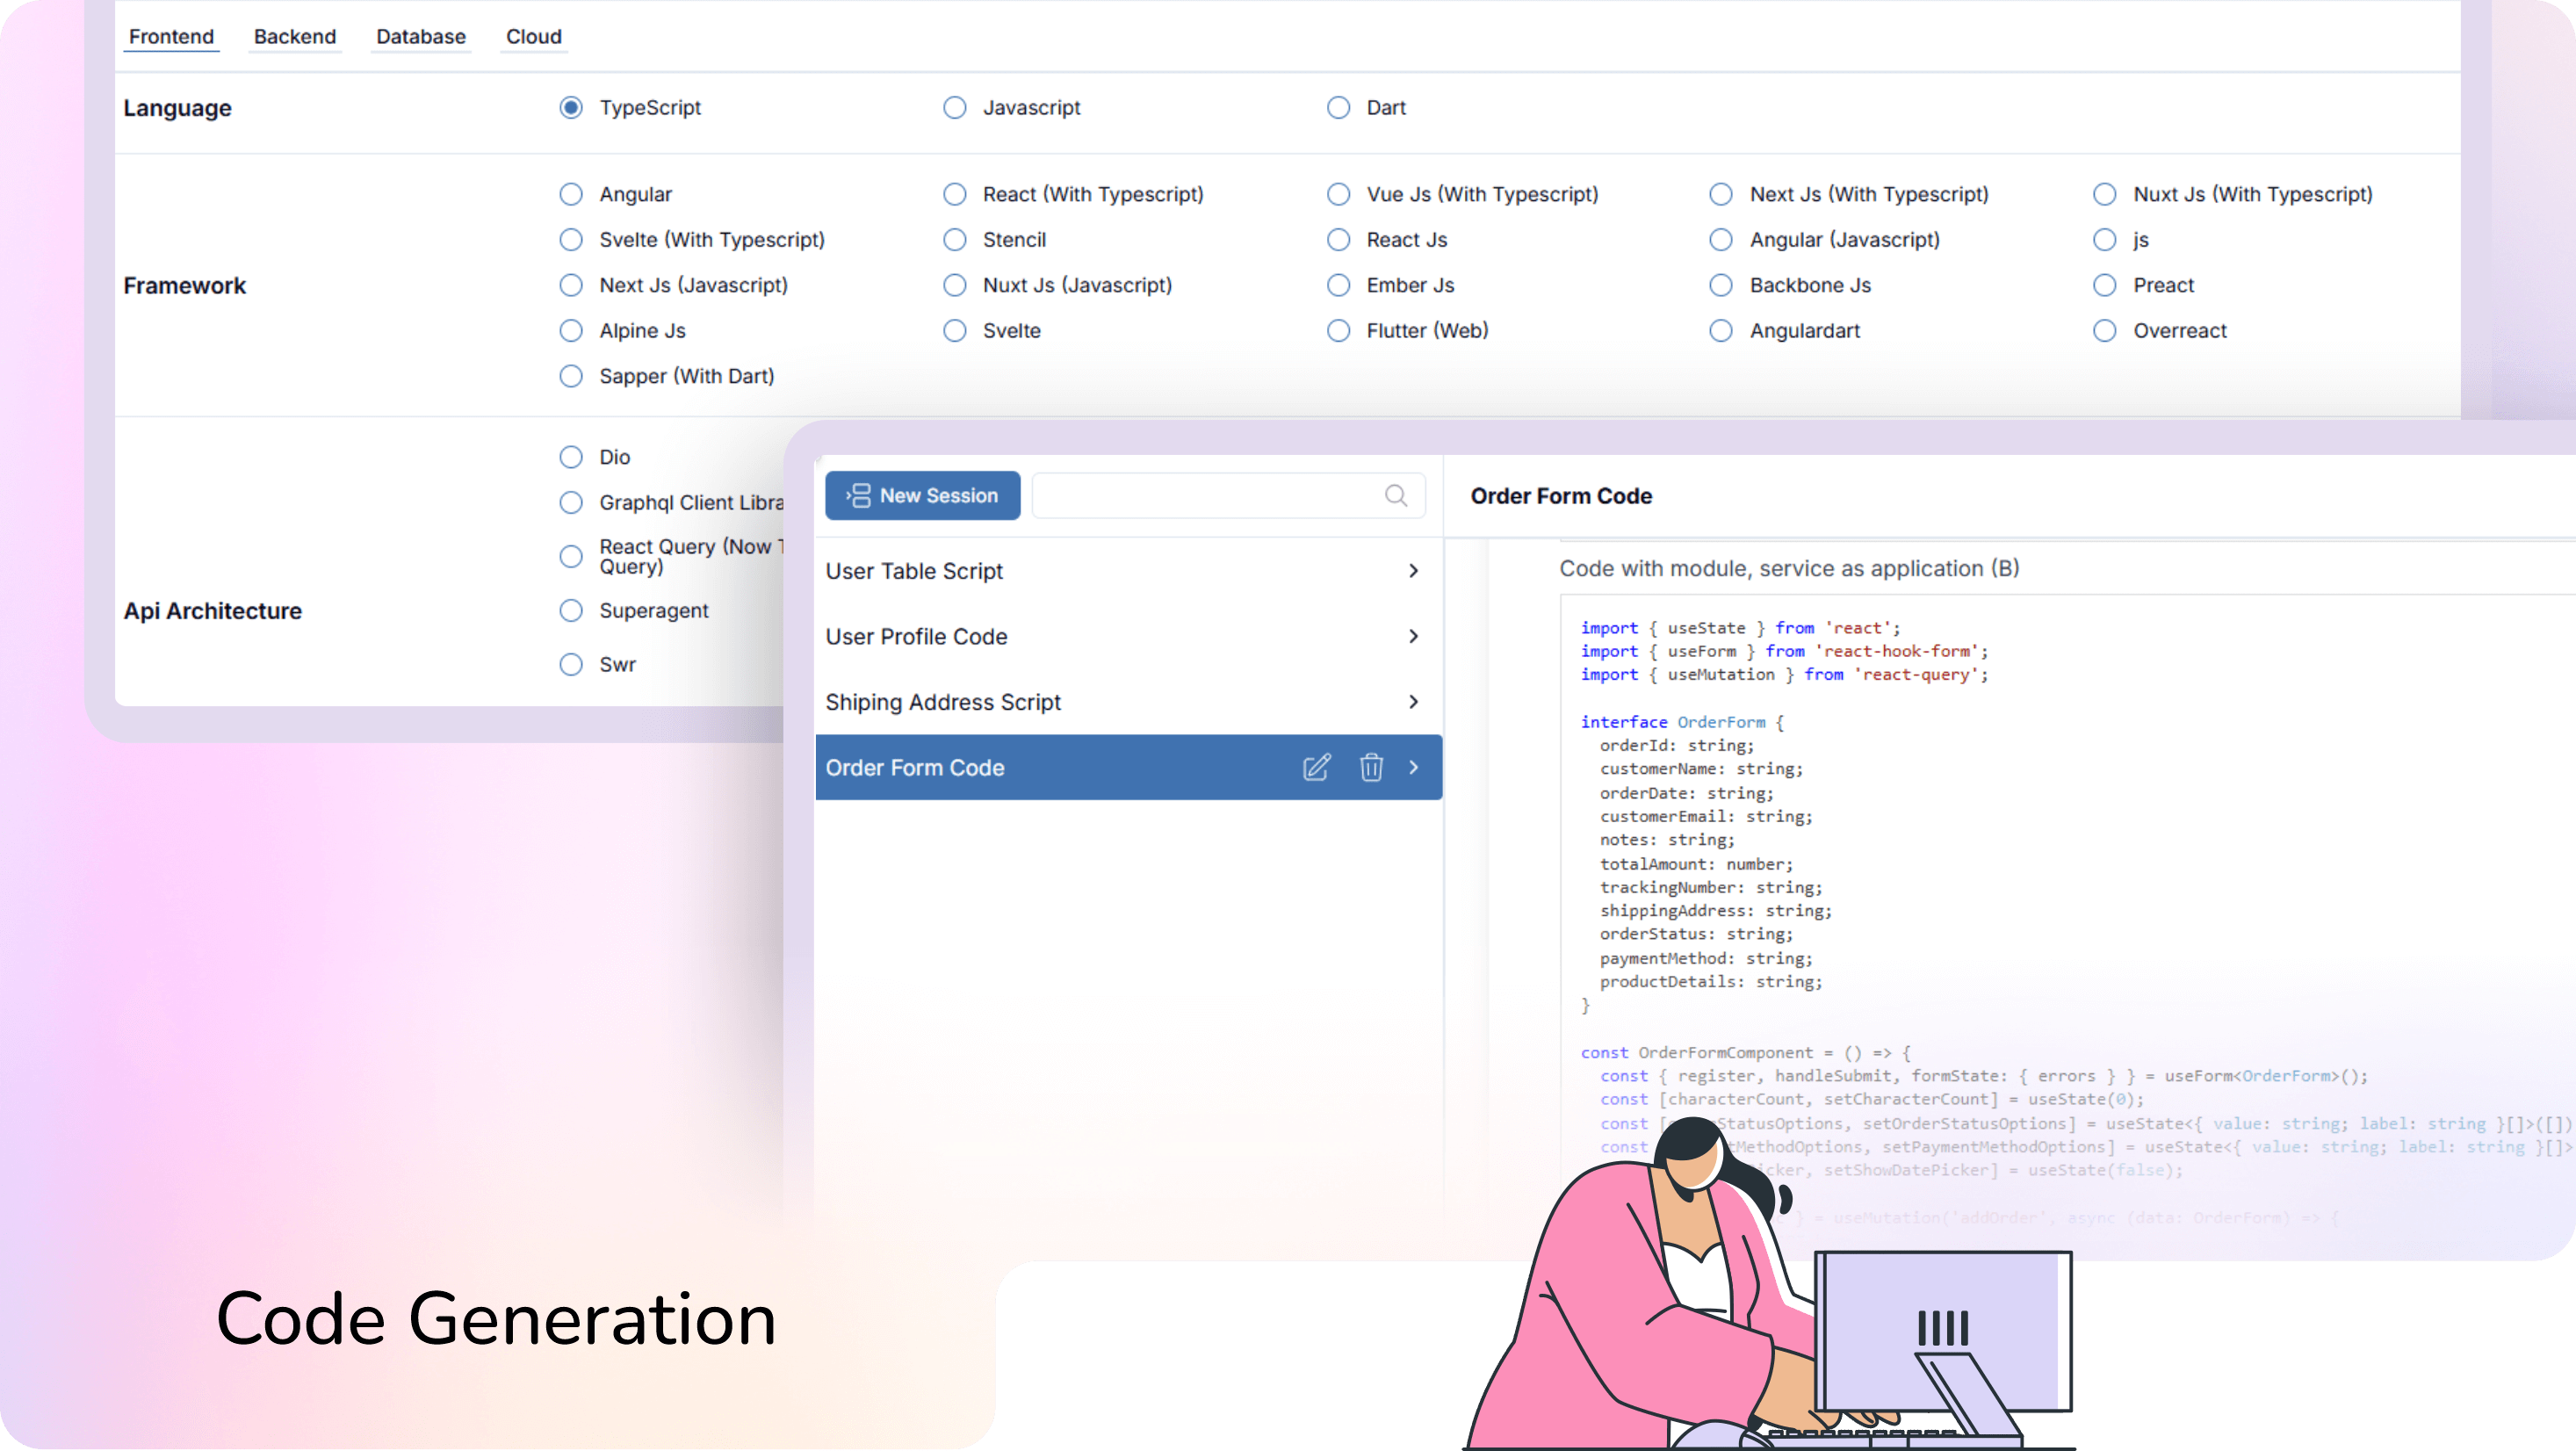Image resolution: width=2576 pixels, height=1451 pixels.
Task: Choose Flutter (Web) framework option
Action: (x=1338, y=331)
